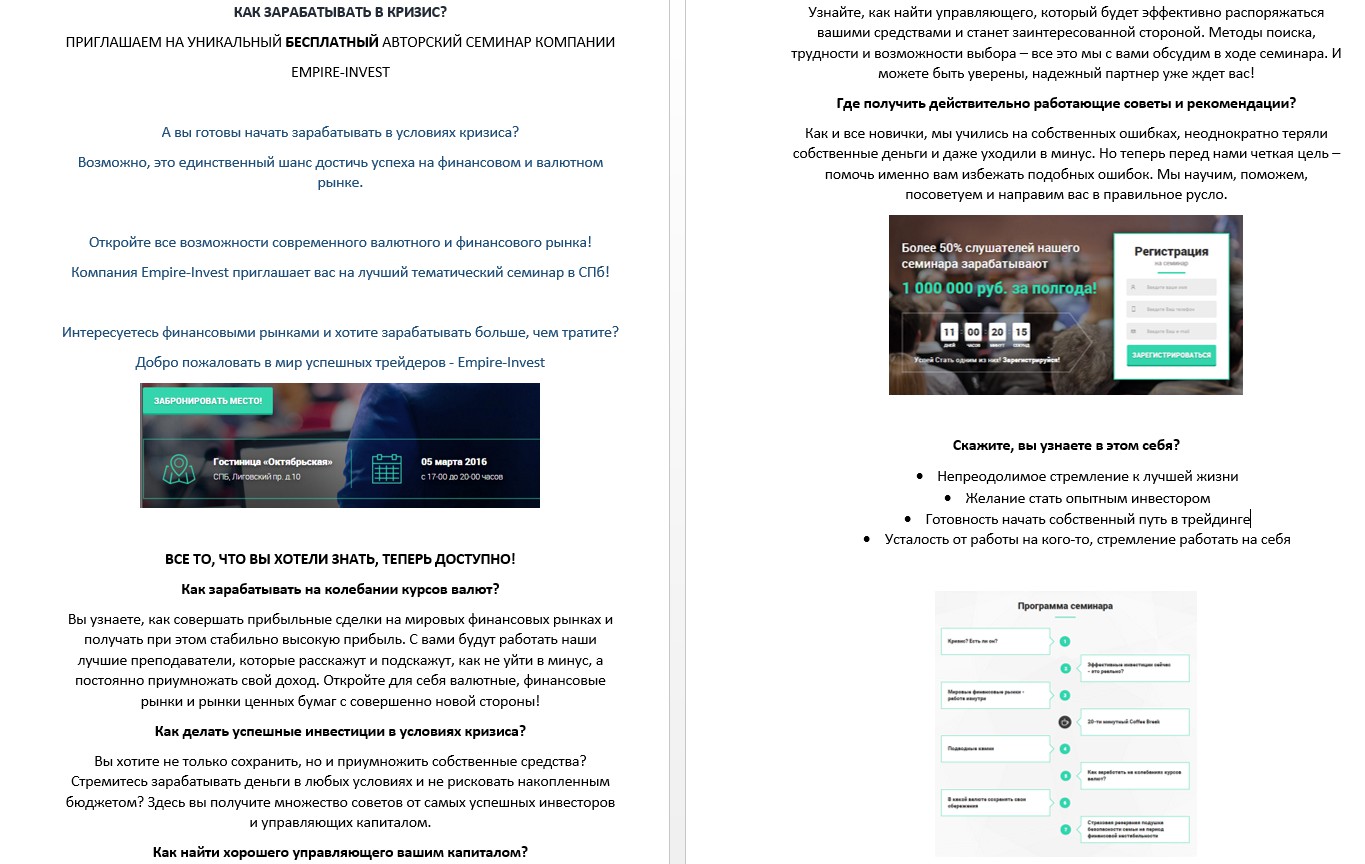Click heading 'Скажите, вы узнаете в этом себя?'
This screenshot has width=1365, height=864.
tap(1066, 445)
